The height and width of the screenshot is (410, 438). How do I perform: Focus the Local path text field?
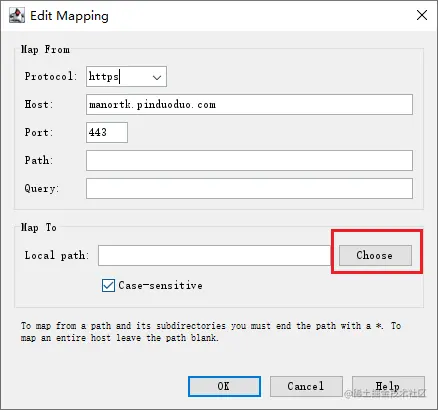214,256
